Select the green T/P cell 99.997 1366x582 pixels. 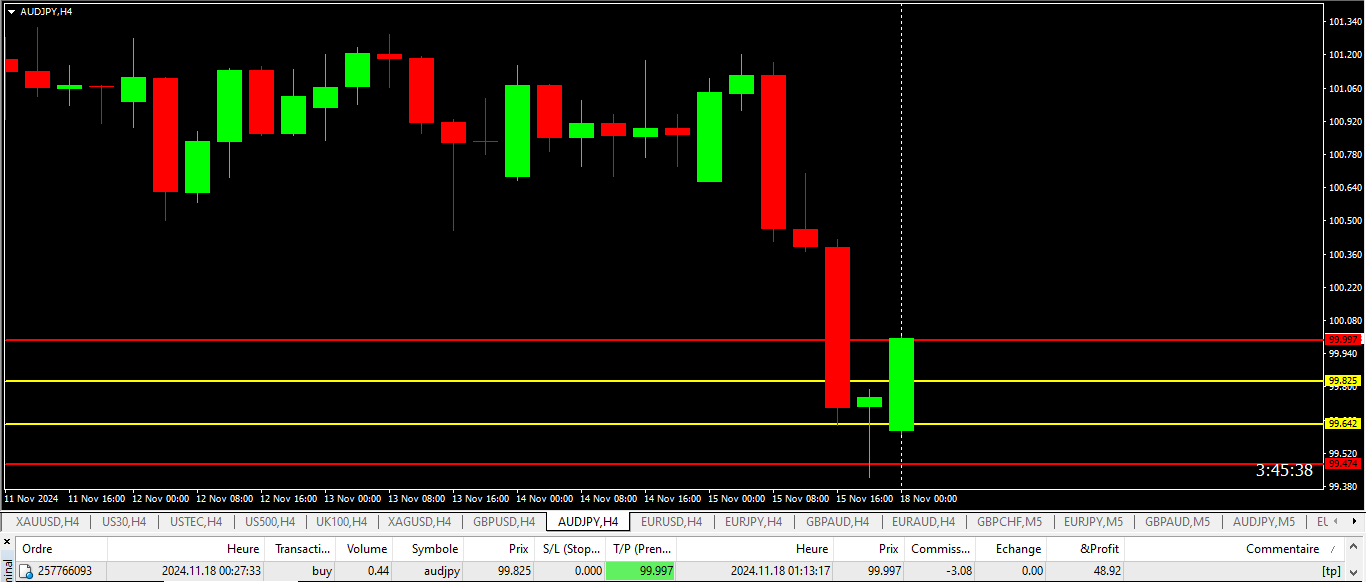click(x=641, y=571)
